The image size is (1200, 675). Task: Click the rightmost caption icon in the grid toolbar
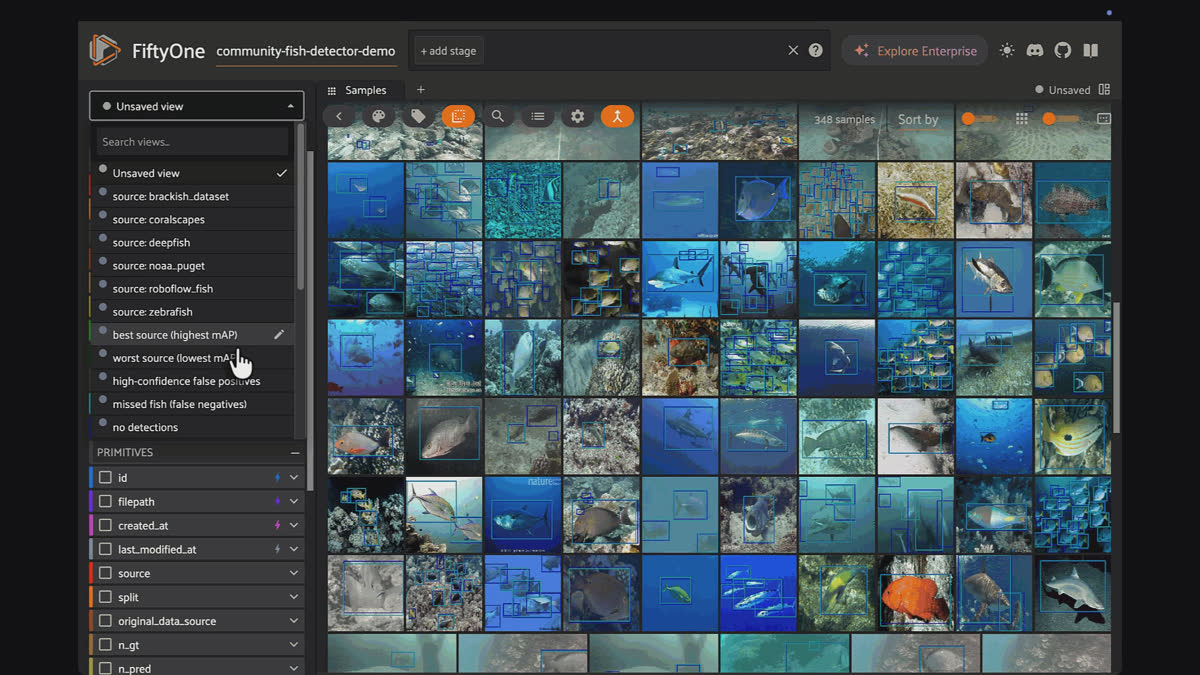click(x=1104, y=118)
